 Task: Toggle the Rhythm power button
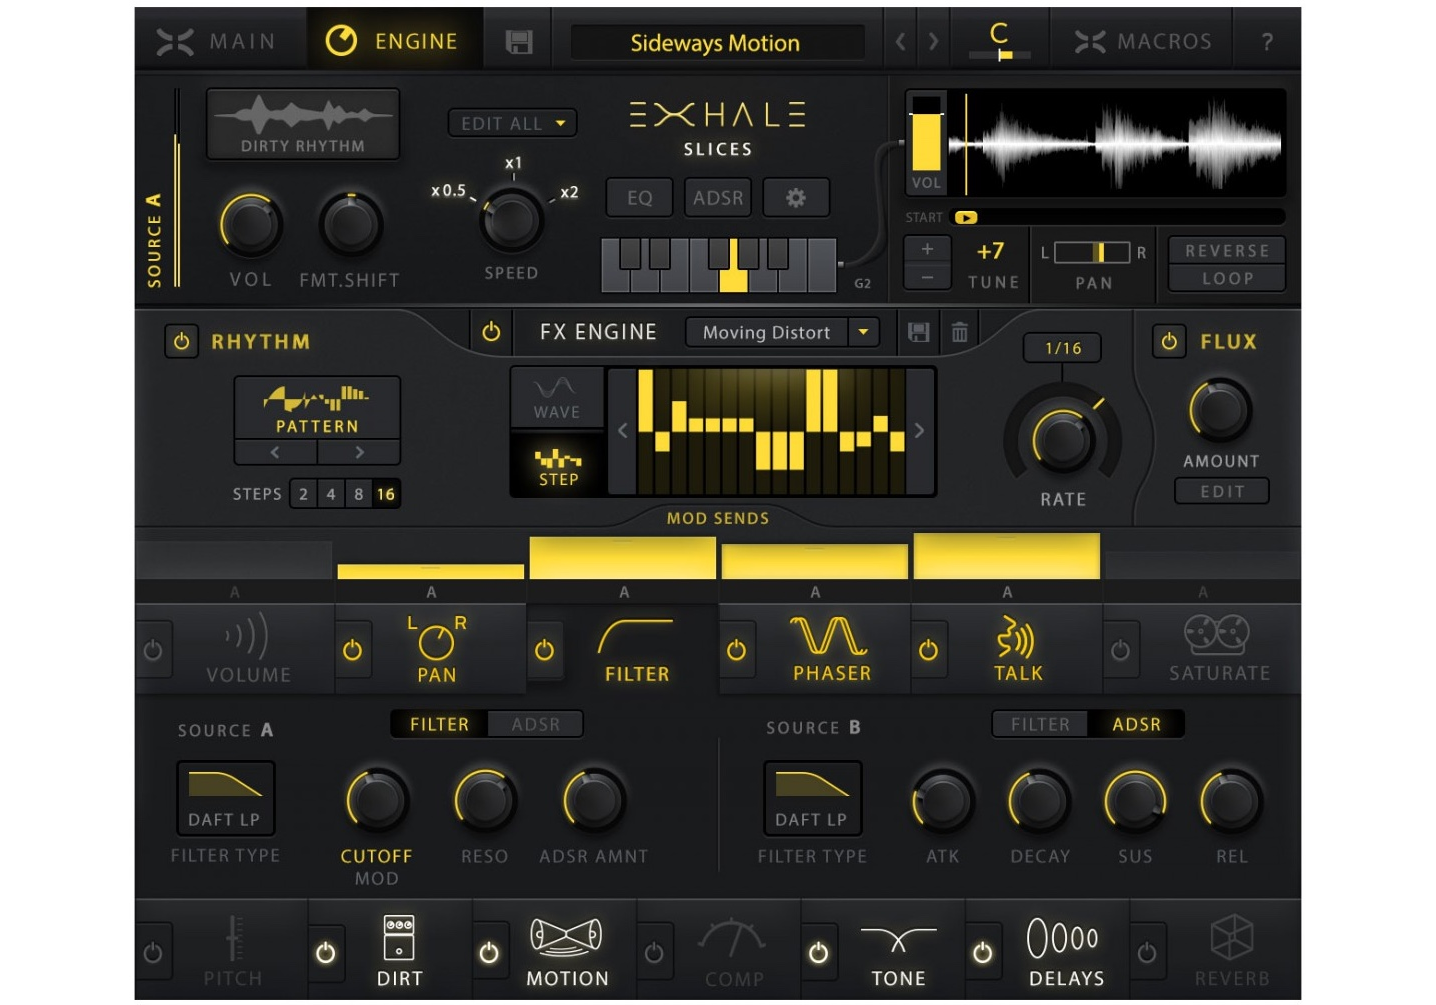point(181,342)
